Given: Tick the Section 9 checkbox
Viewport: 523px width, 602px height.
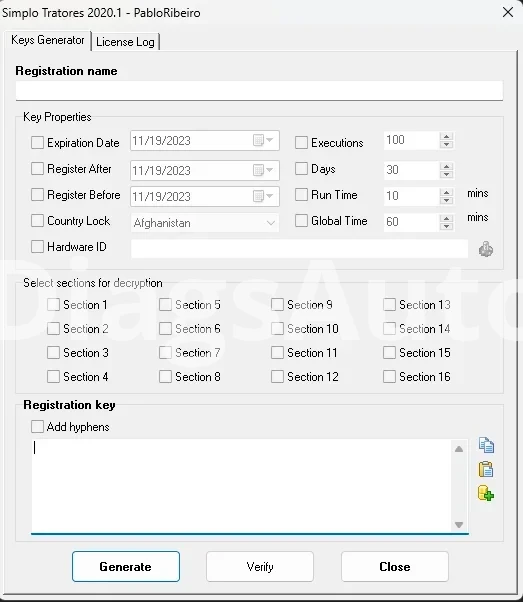Looking at the screenshot, I should click(x=277, y=305).
